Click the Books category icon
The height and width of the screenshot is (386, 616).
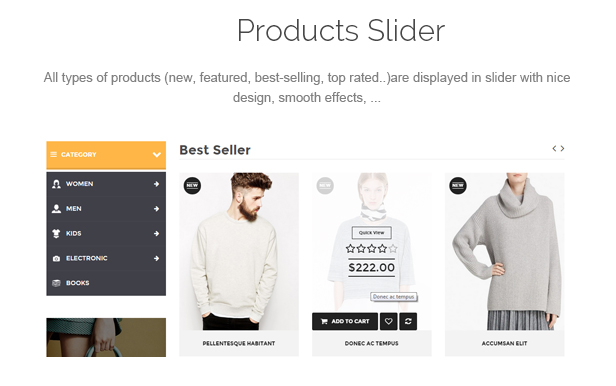point(56,283)
